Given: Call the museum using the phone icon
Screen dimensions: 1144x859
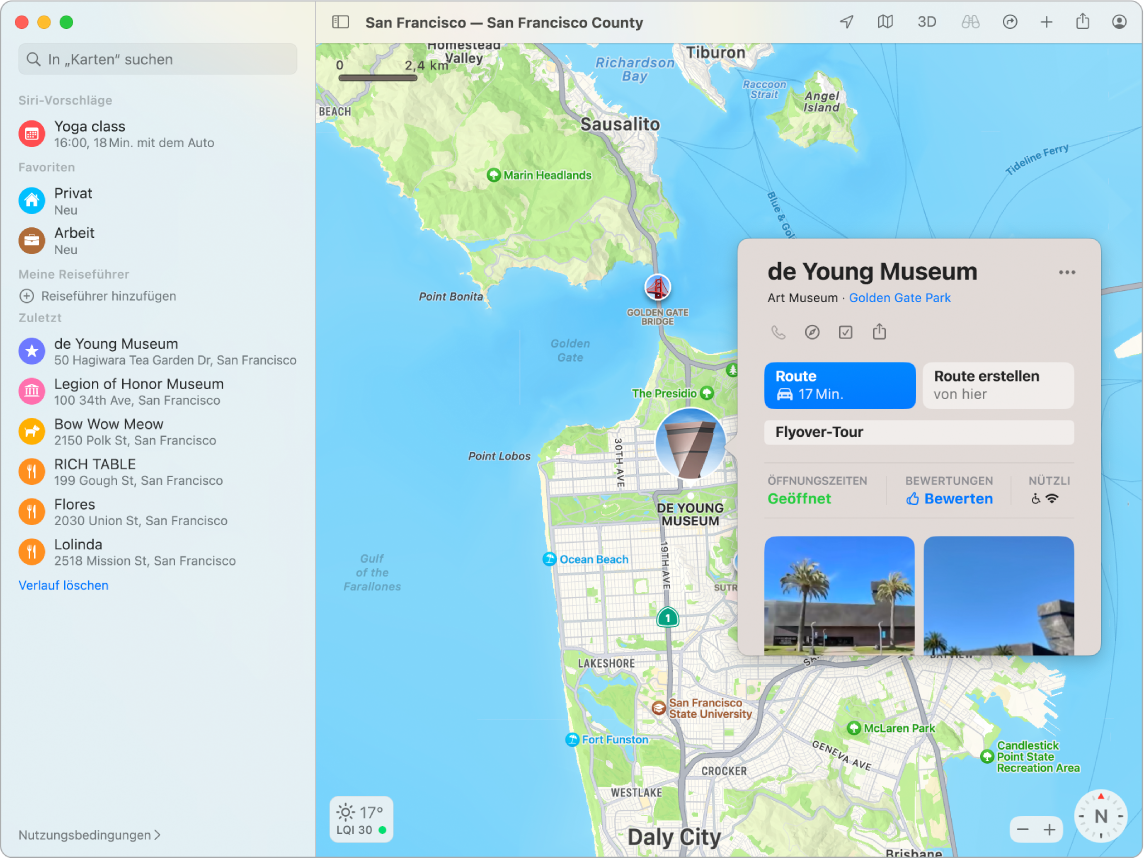Looking at the screenshot, I should coord(779,331).
